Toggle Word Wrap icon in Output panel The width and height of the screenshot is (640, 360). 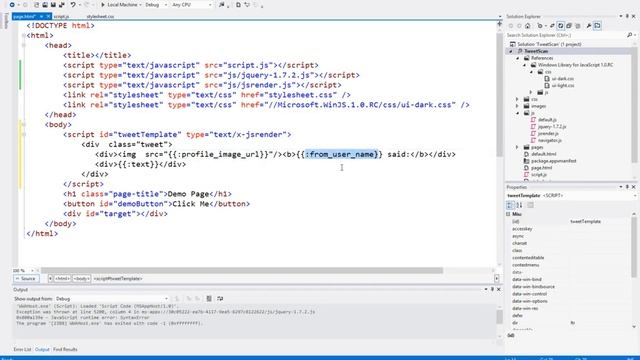coord(220,299)
